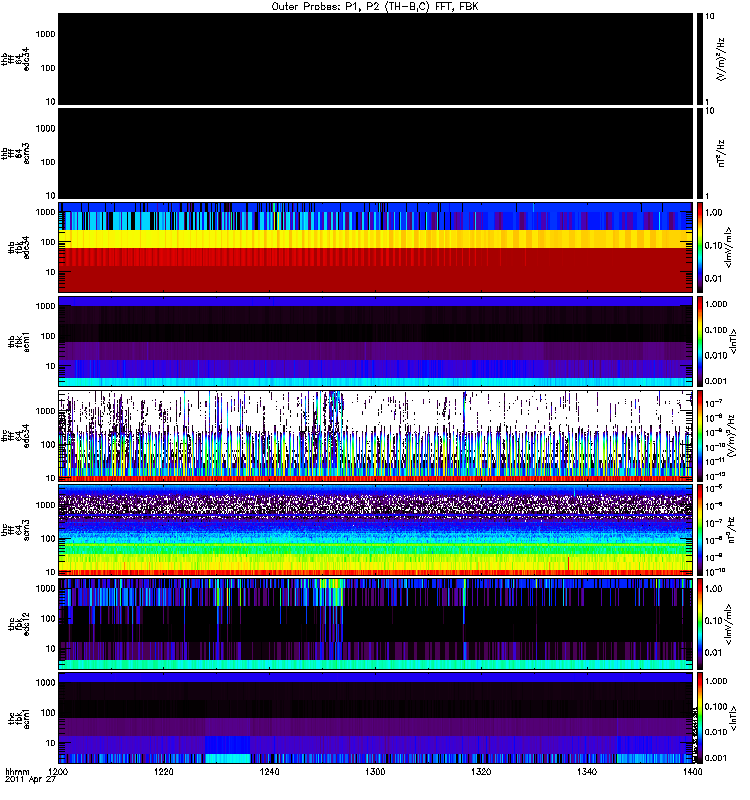750x800 pixels.
Task: Click the color bar of thc fff edc34
Action: click(x=700, y=436)
